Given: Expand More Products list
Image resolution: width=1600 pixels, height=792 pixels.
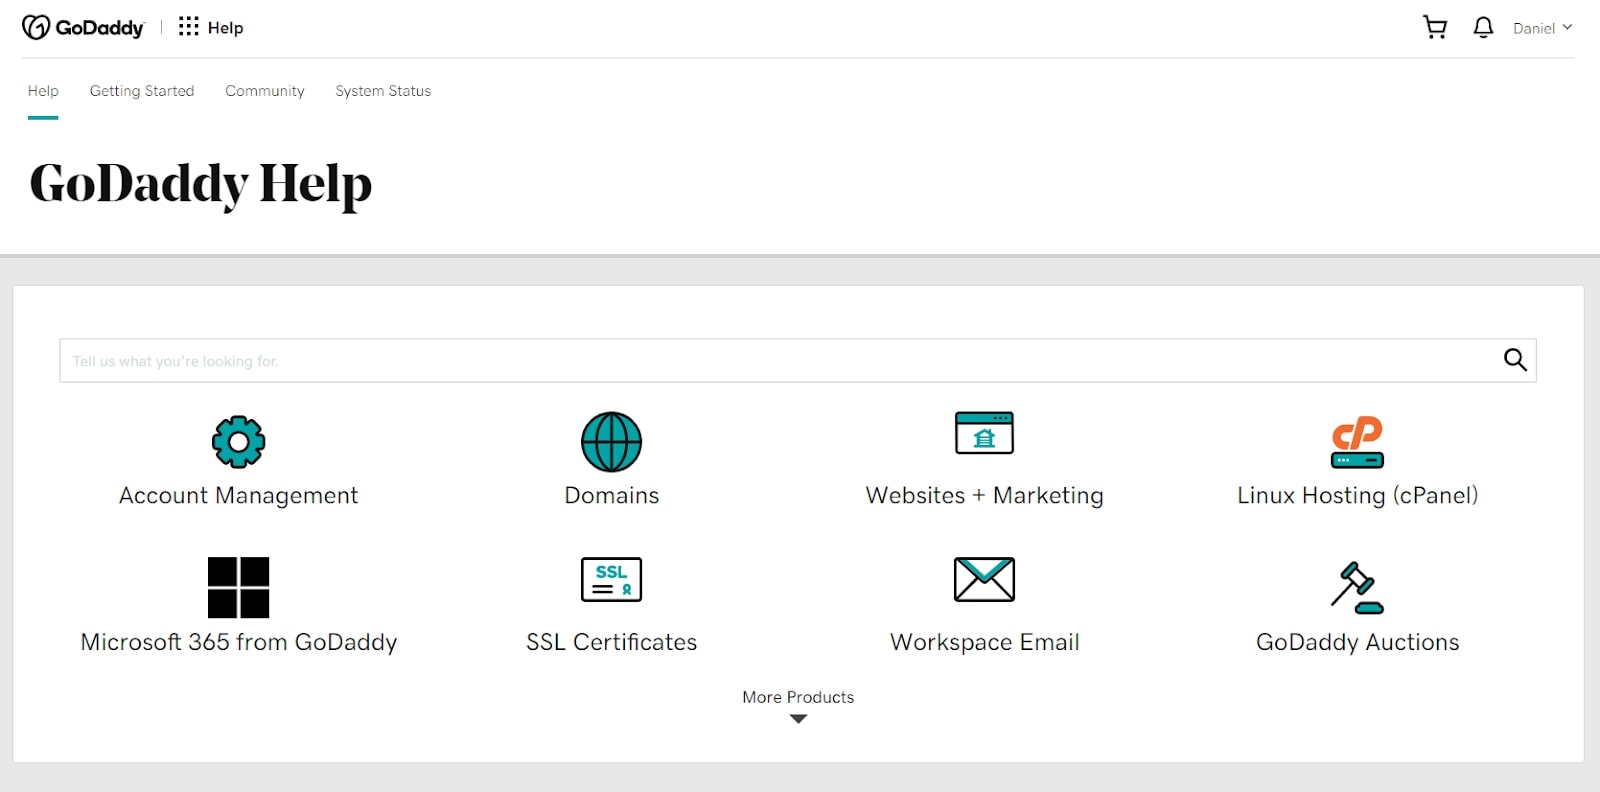Looking at the screenshot, I should tap(798, 697).
